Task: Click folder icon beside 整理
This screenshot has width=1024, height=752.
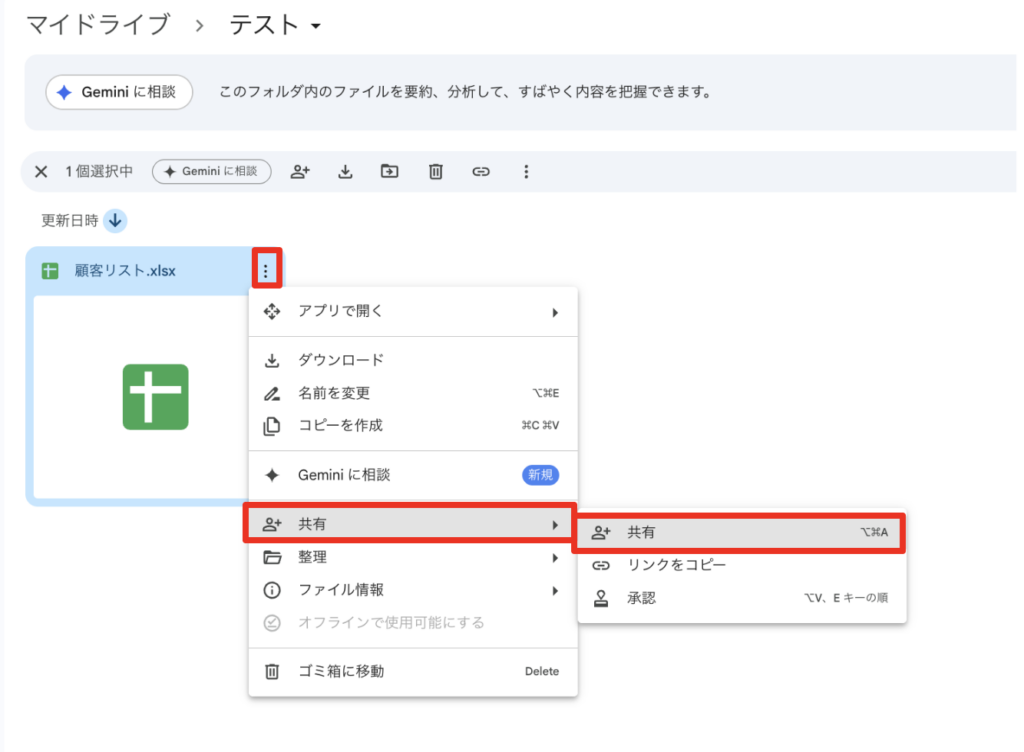Action: pos(272,557)
